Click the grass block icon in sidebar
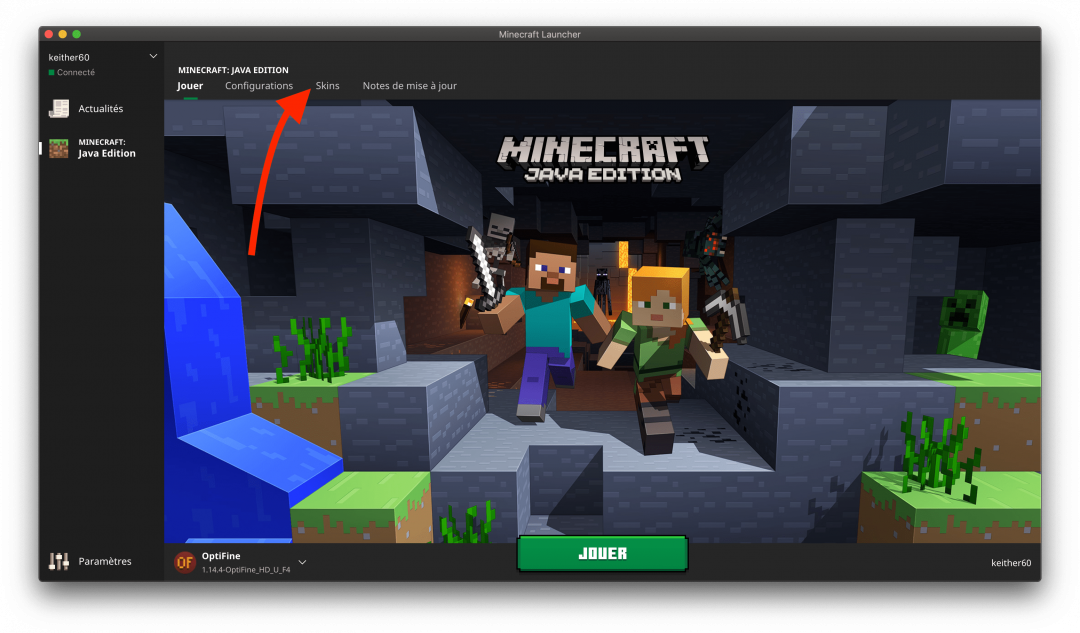Viewport: 1080px width, 633px height. click(x=59, y=148)
